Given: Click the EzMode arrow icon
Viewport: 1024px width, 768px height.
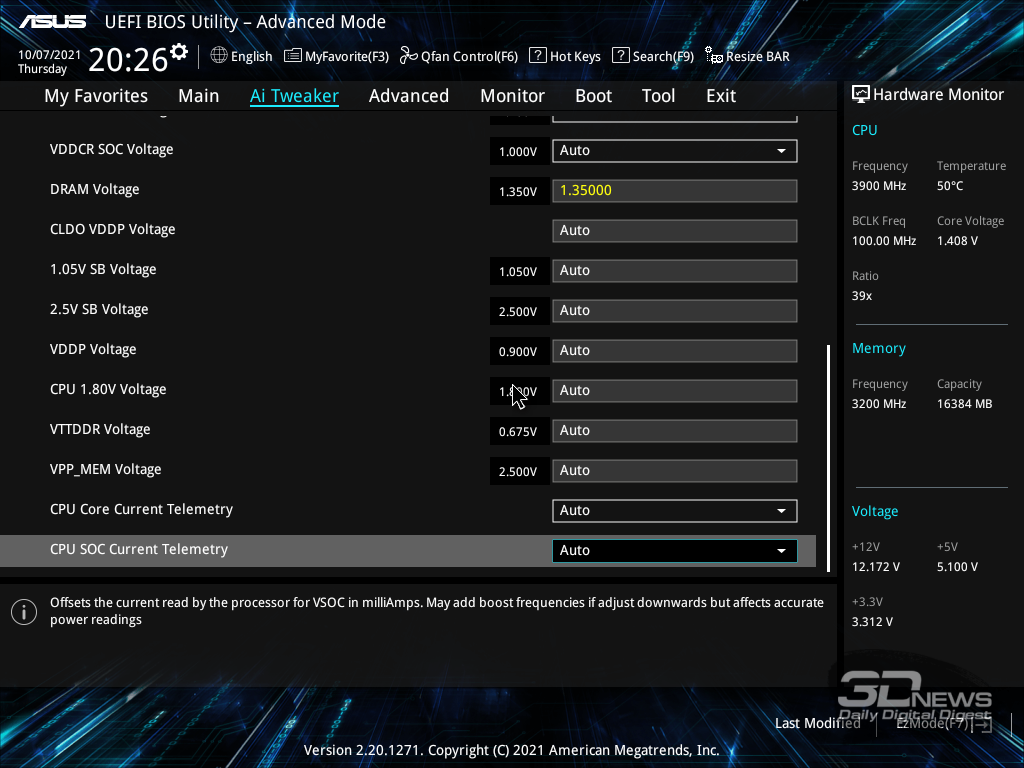Looking at the screenshot, I should tap(982, 724).
